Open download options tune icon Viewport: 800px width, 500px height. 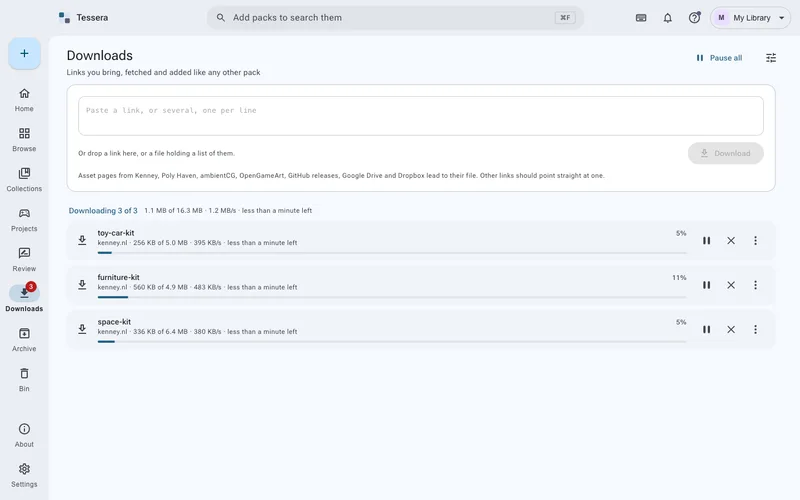click(x=771, y=58)
